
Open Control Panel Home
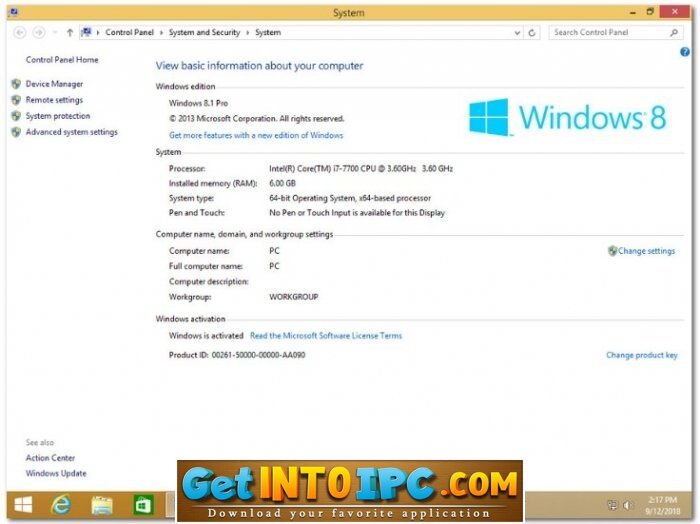(62, 60)
